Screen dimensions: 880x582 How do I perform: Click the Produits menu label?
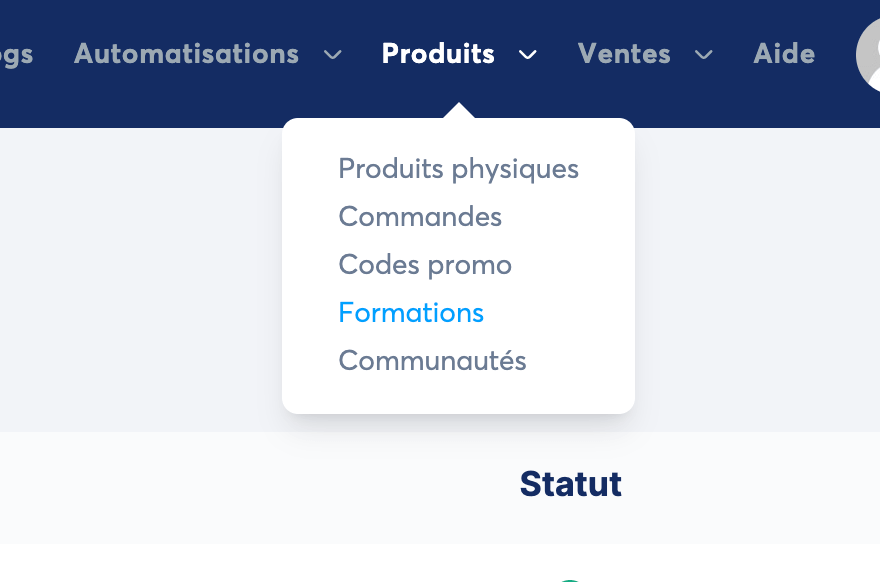point(438,54)
